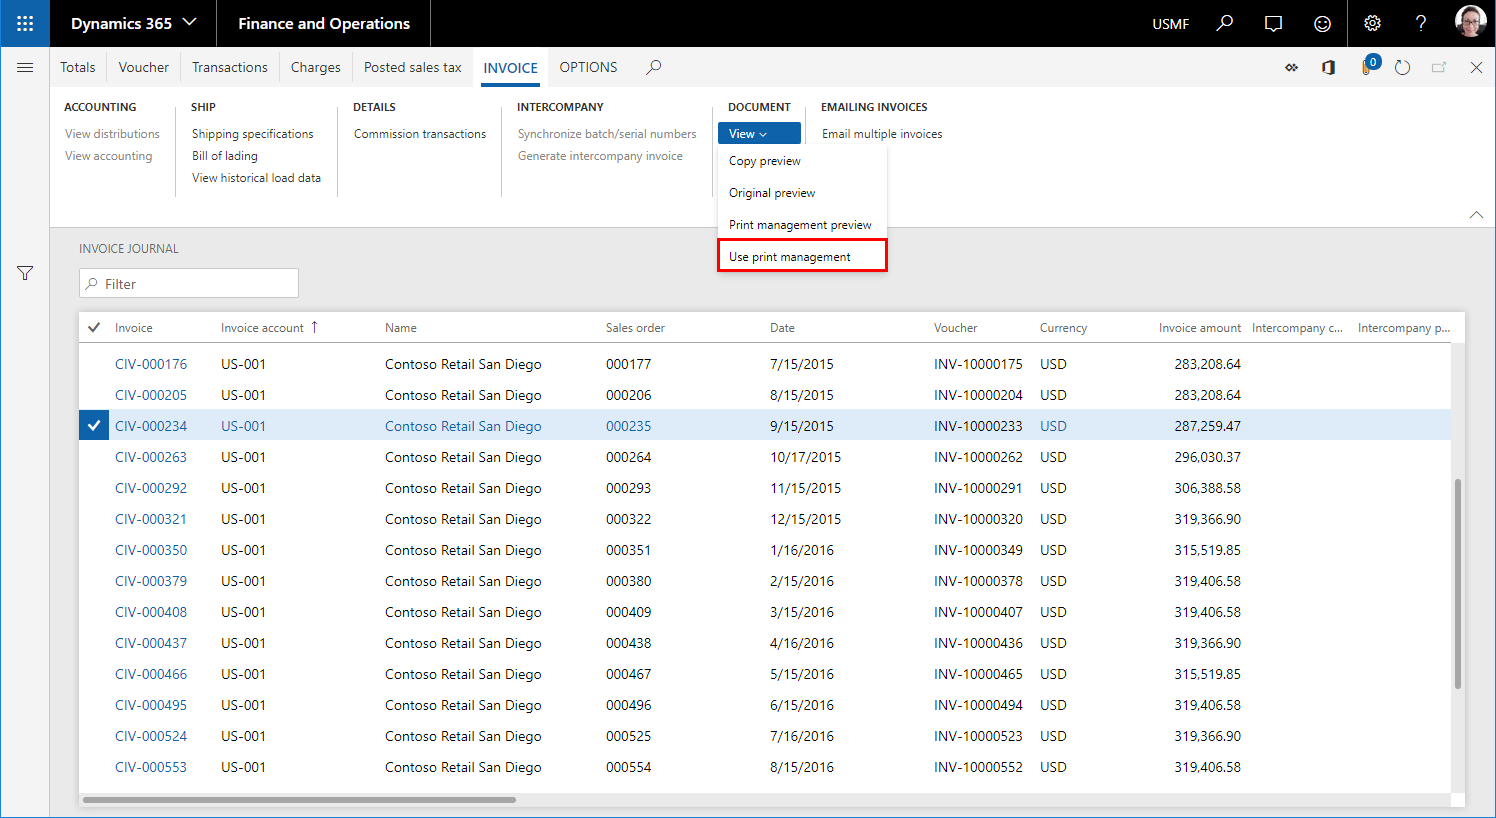The height and width of the screenshot is (818, 1496).
Task: Open the filter pane funnel icon
Action: [25, 273]
